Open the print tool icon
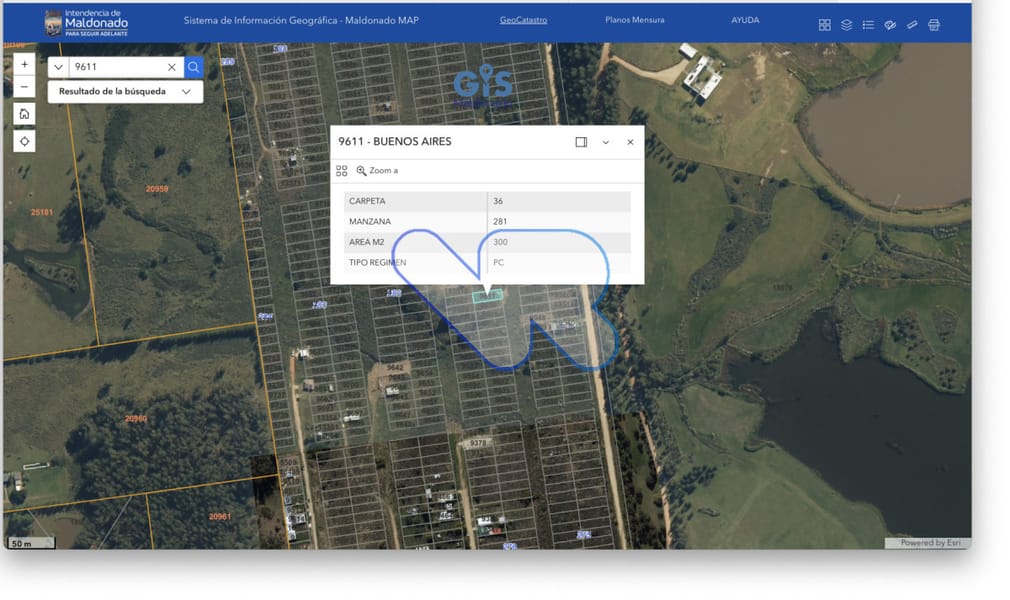Screen dimensions: 1010x600 (x=934, y=25)
